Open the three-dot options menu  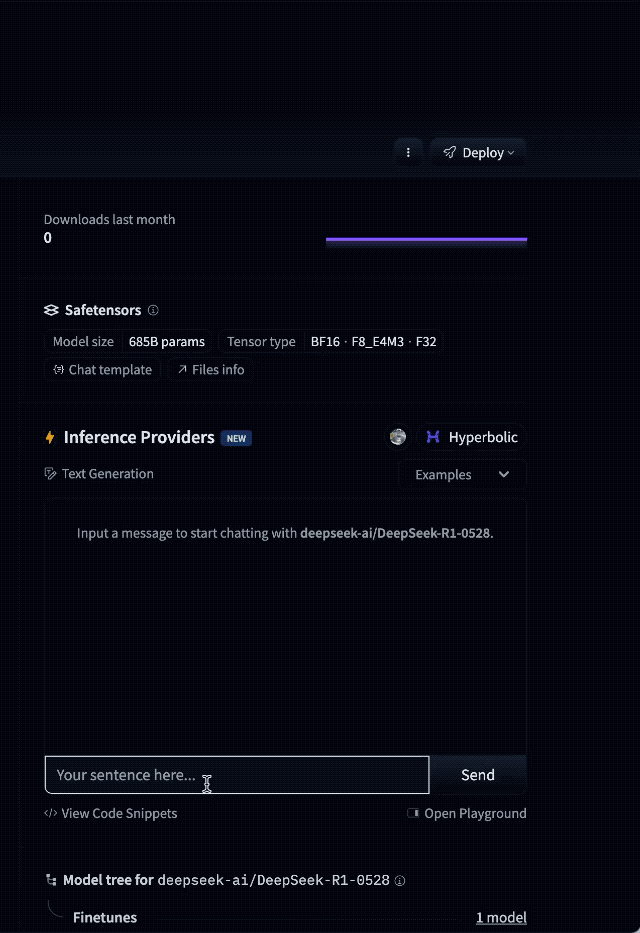pyautogui.click(x=408, y=152)
